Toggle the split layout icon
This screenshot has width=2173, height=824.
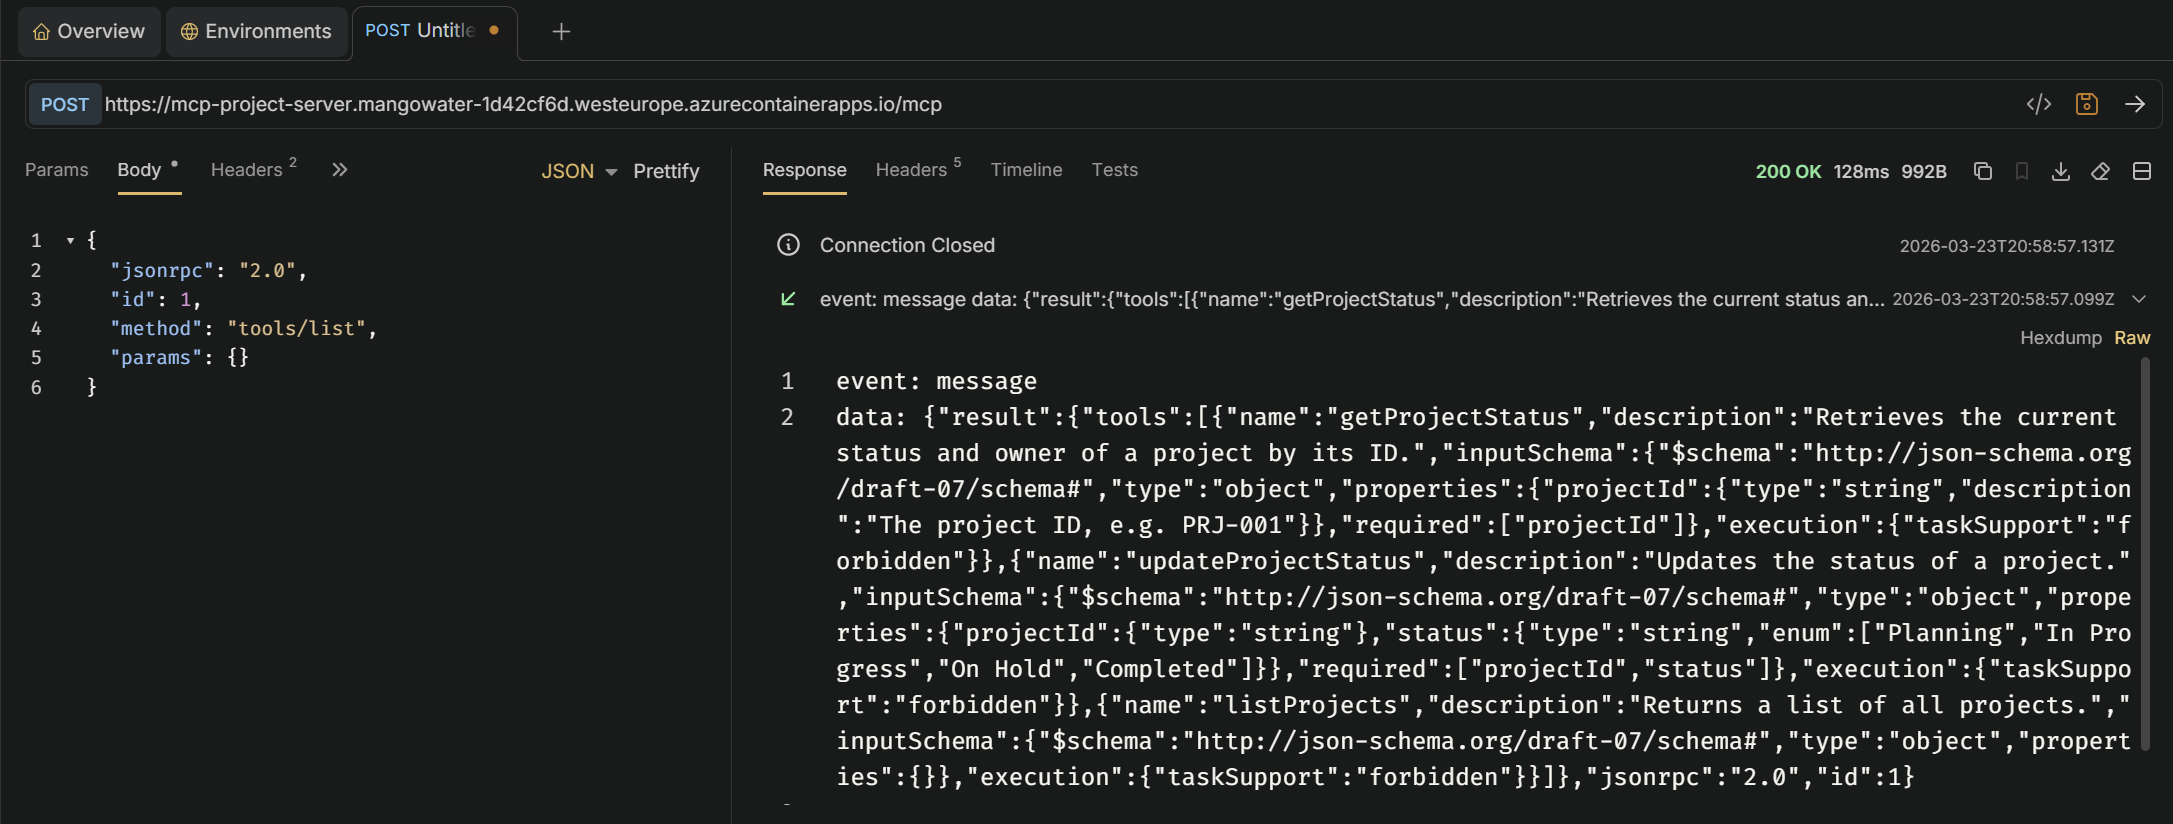[2141, 171]
